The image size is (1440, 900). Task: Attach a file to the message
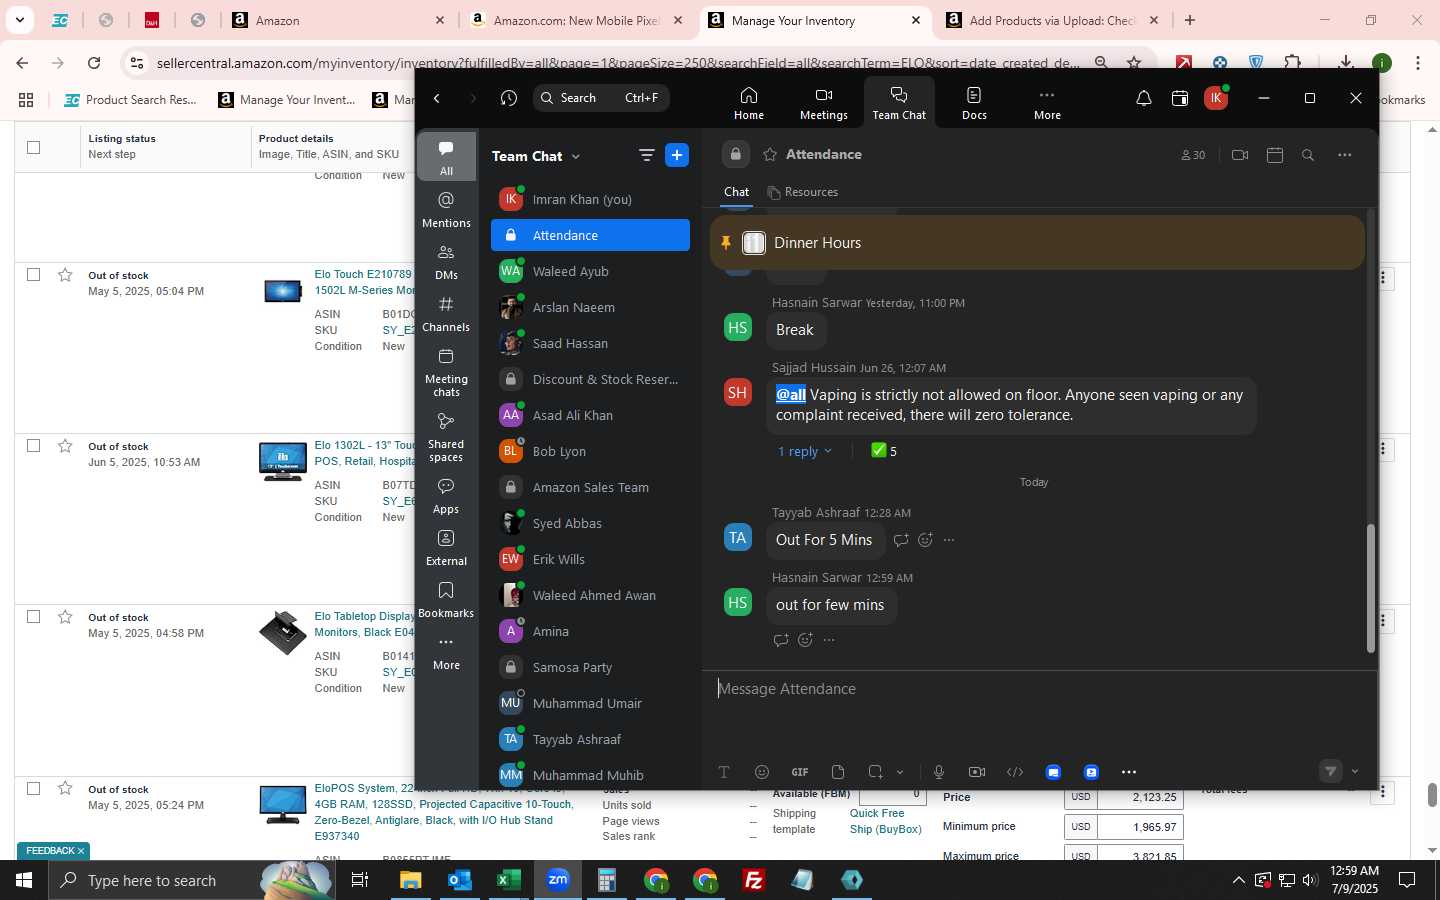[838, 772]
